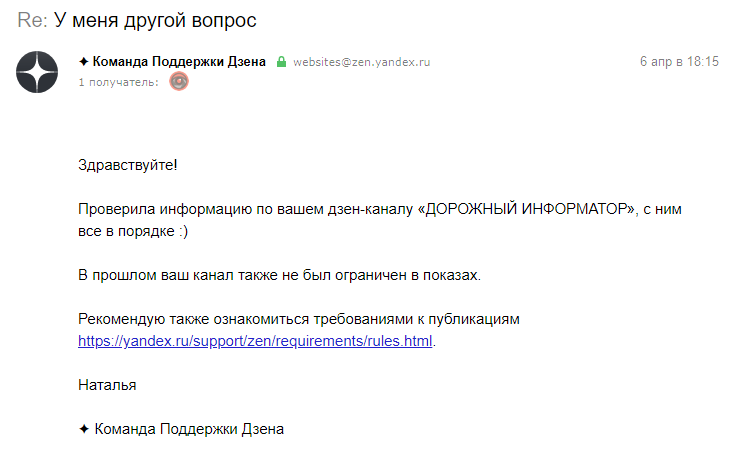Open the yandex.ru/support/zen requirements rules link
This screenshot has width=739, height=476.
255,341
